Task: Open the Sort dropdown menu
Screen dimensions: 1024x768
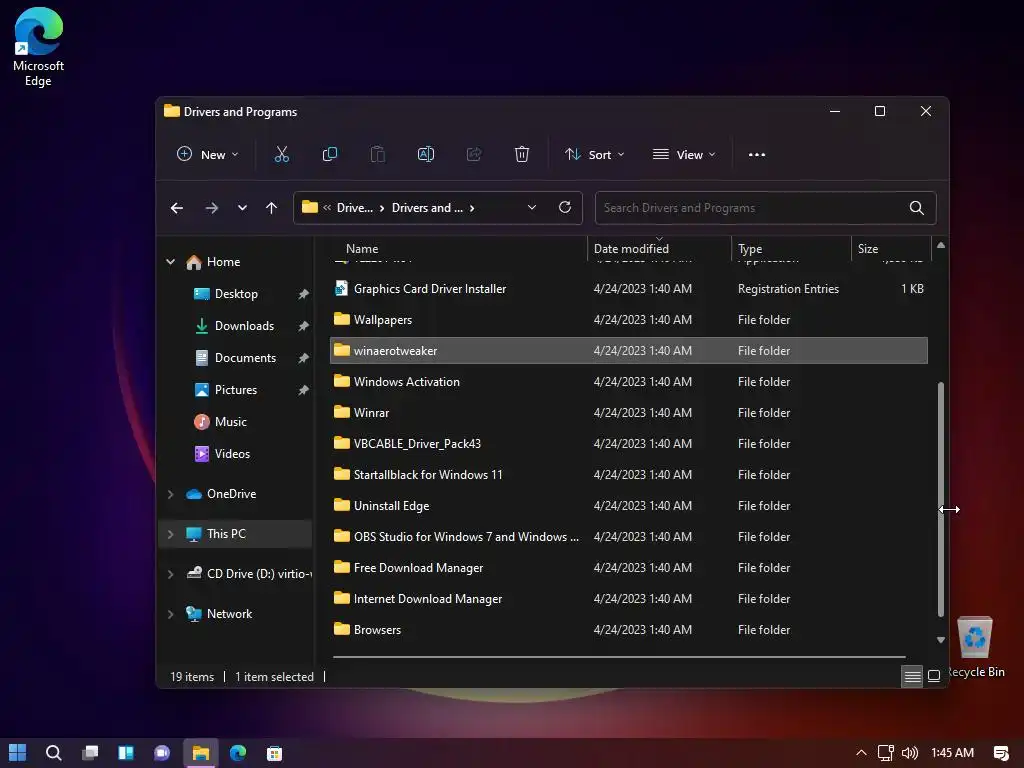Action: pyautogui.click(x=594, y=155)
